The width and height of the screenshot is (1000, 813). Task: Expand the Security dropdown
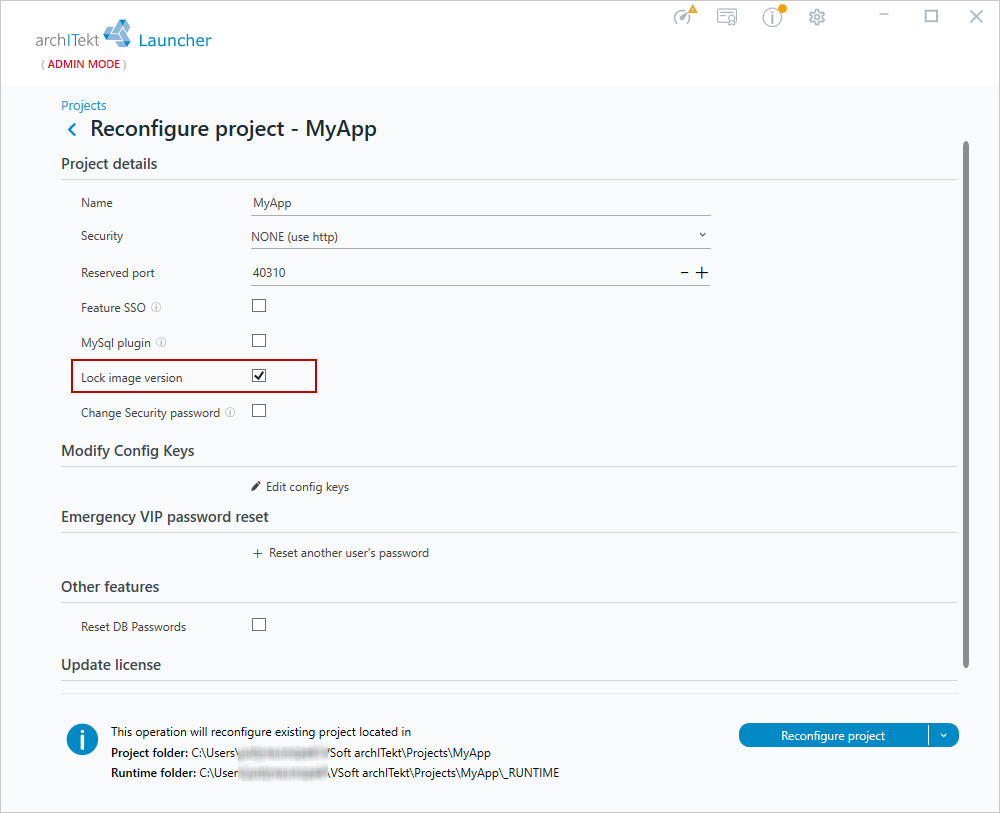pyautogui.click(x=480, y=236)
